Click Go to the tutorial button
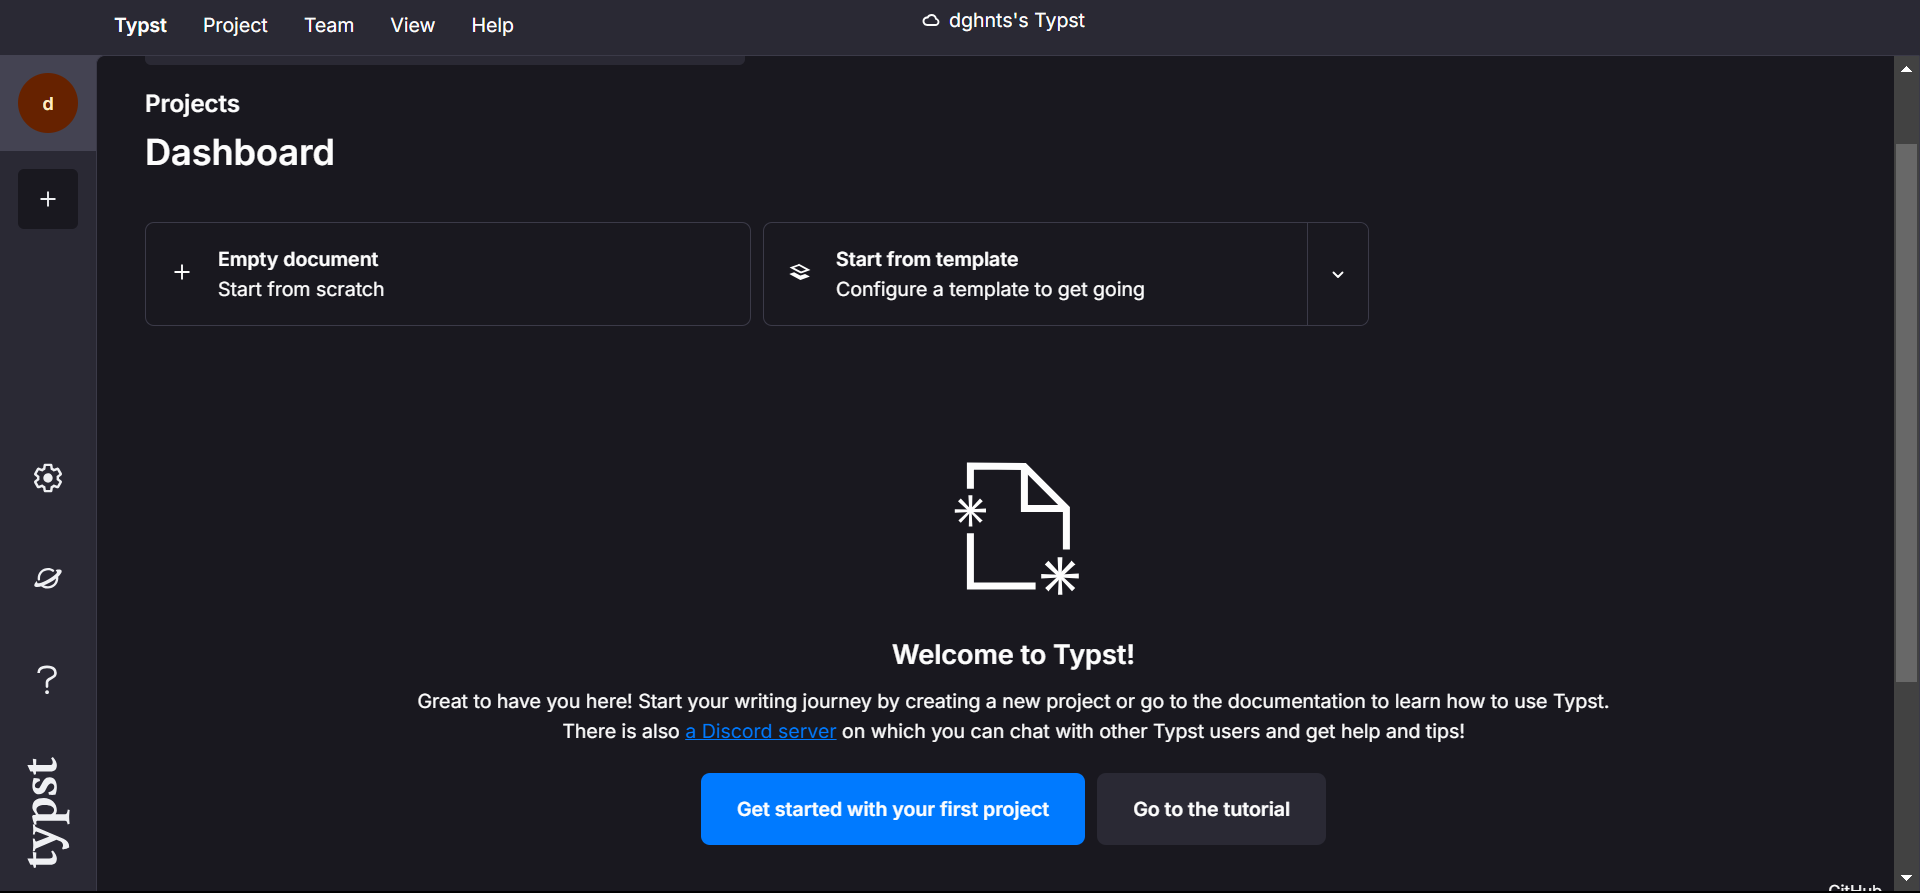Image resolution: width=1920 pixels, height=893 pixels. coord(1211,809)
